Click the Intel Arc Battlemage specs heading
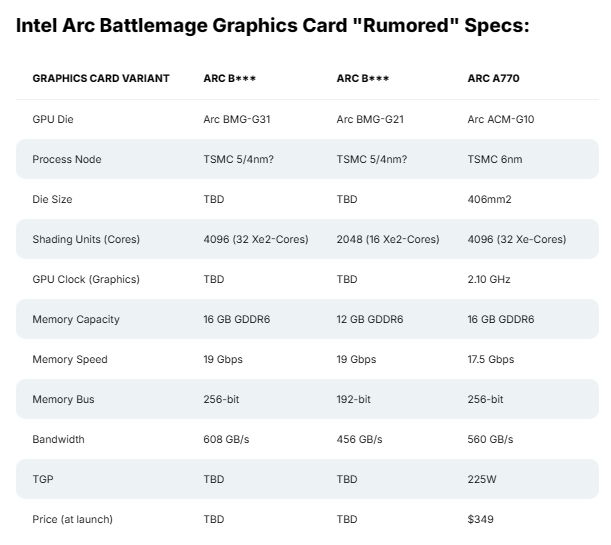The height and width of the screenshot is (545, 611). 272,24
